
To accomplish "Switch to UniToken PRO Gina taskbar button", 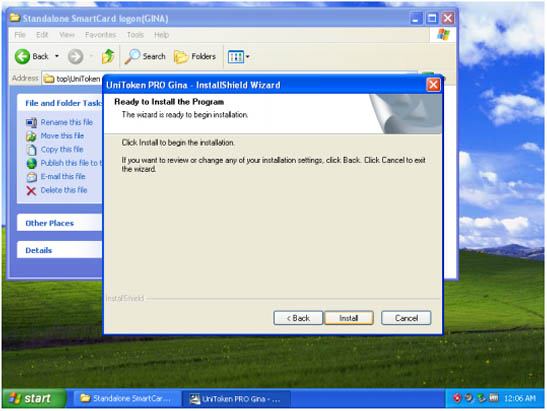I will (x=236, y=398).
